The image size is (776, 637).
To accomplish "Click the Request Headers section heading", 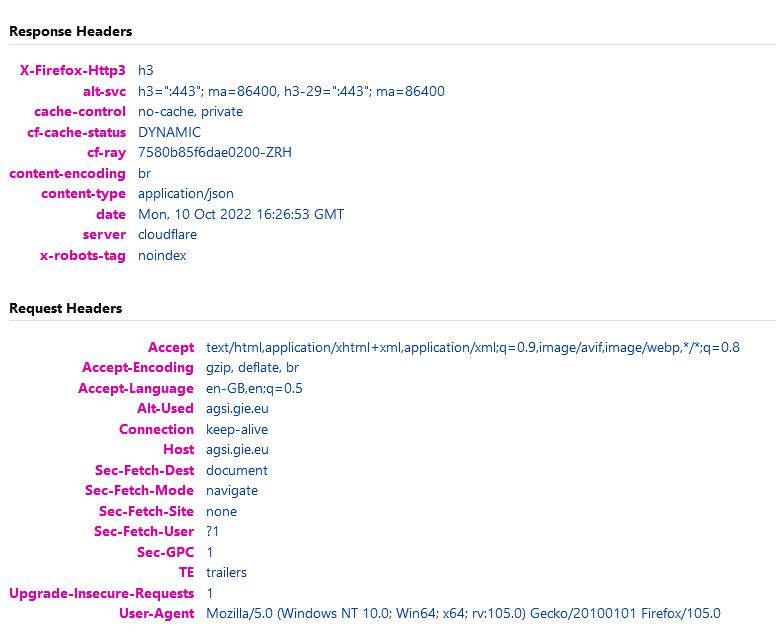I will 65,308.
